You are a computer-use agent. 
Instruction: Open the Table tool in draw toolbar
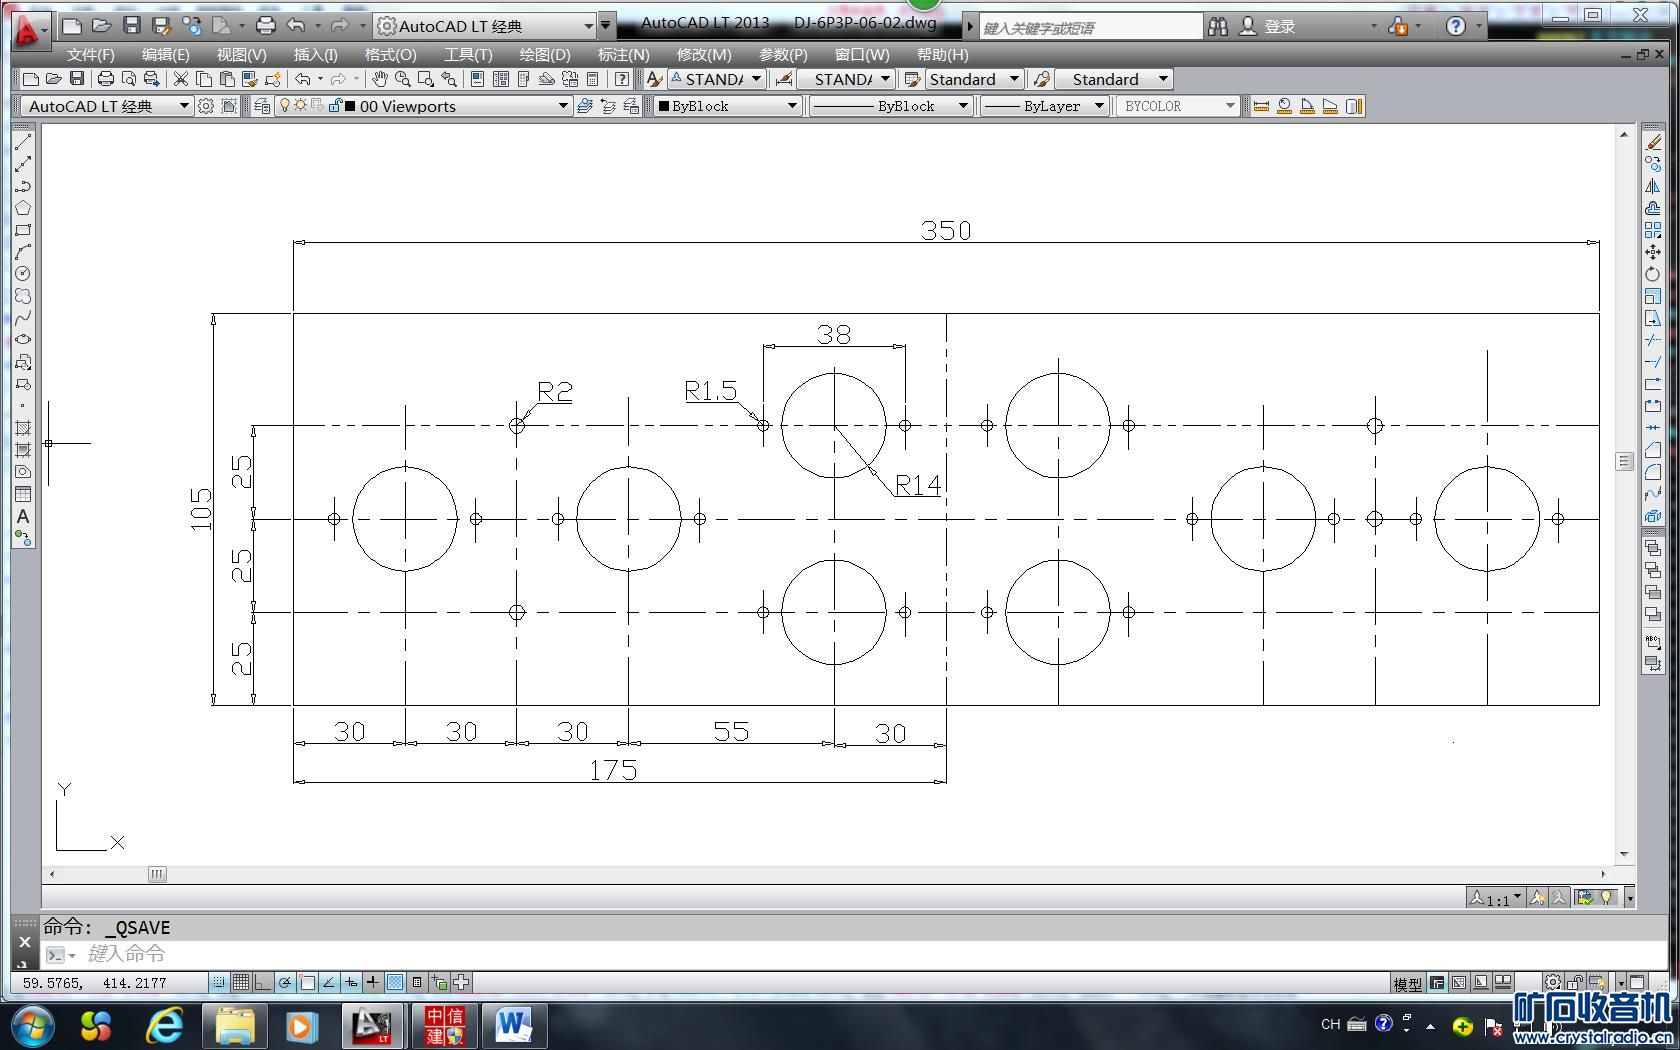point(23,494)
